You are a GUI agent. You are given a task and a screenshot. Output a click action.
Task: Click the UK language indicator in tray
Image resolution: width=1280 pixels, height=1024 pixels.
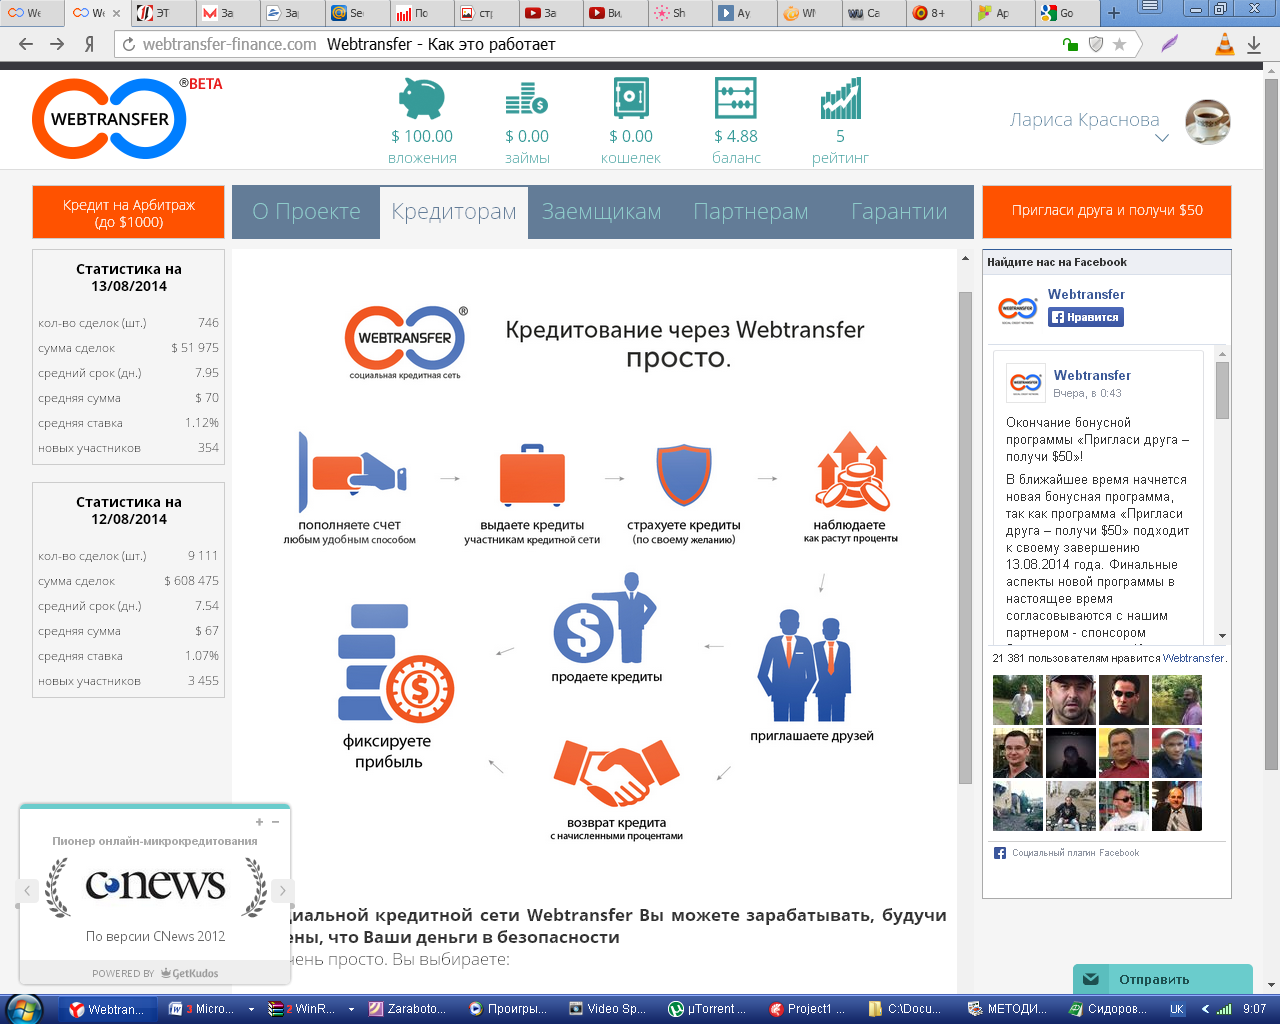coord(1177,1009)
